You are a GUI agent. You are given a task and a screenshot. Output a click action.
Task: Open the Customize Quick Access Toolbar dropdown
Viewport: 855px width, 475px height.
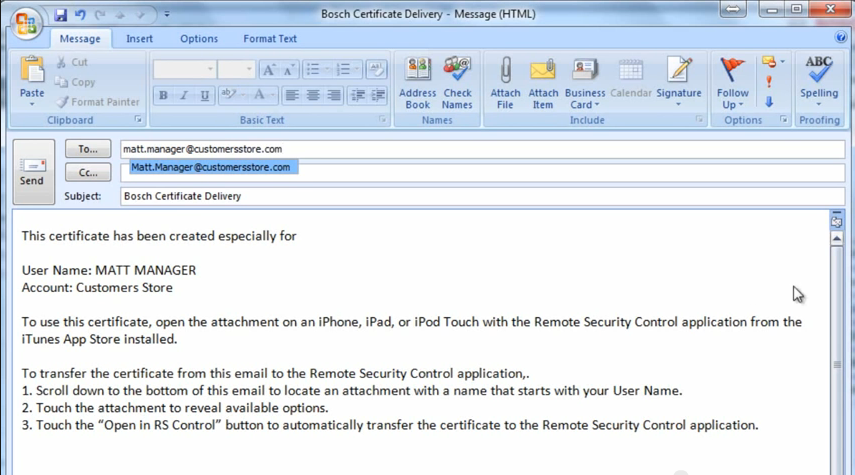167,14
